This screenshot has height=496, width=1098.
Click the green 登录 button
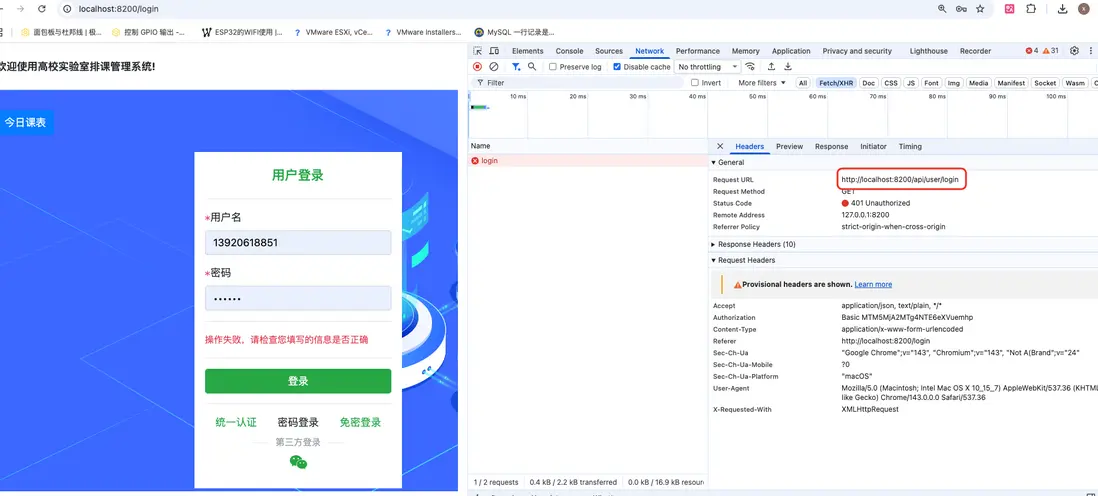(298, 381)
